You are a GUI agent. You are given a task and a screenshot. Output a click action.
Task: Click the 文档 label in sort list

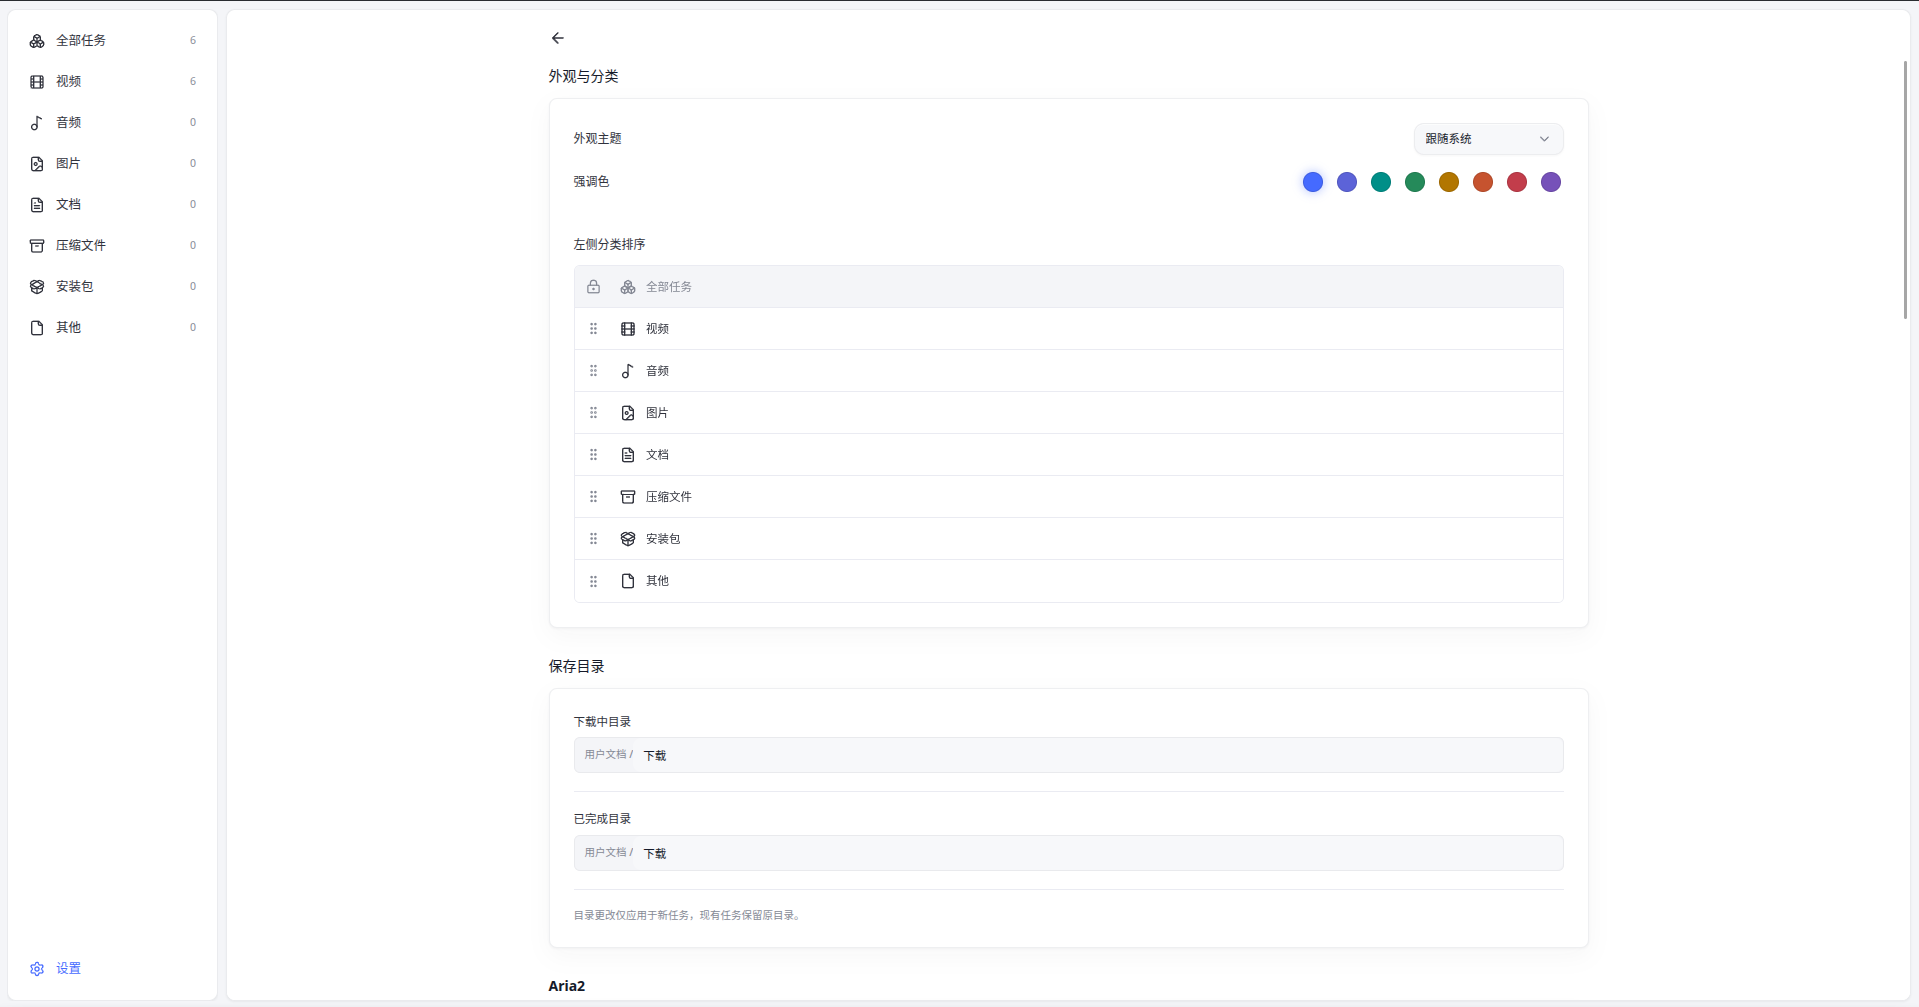tap(657, 455)
